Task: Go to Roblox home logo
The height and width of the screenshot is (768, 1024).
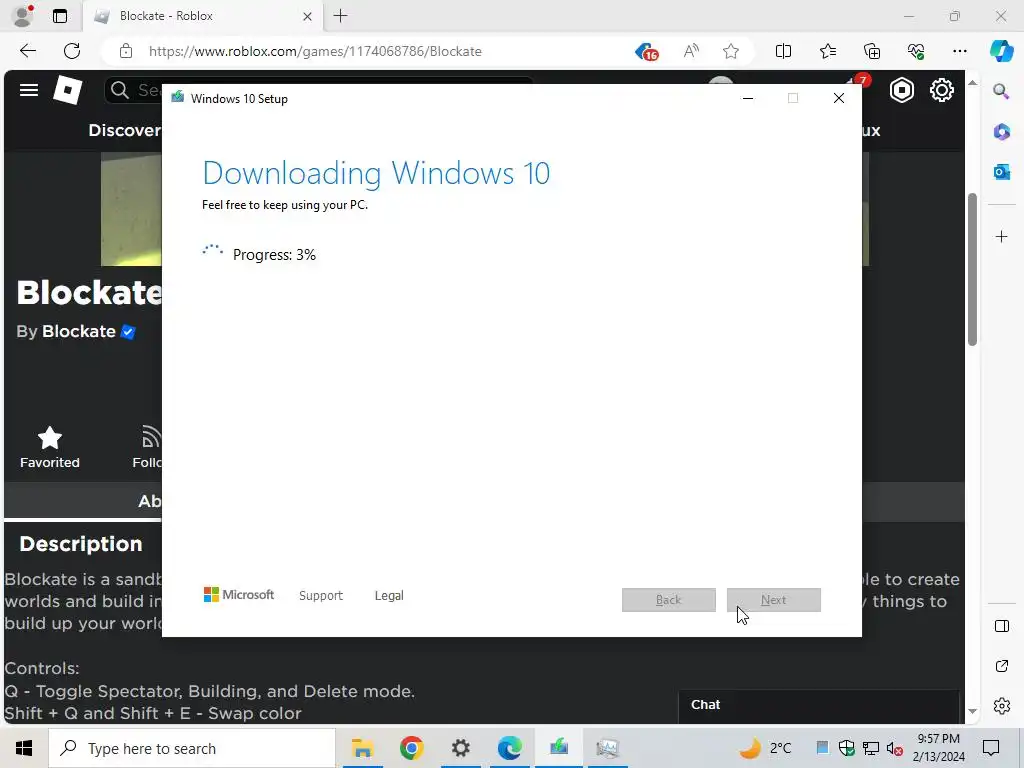Action: click(67, 90)
